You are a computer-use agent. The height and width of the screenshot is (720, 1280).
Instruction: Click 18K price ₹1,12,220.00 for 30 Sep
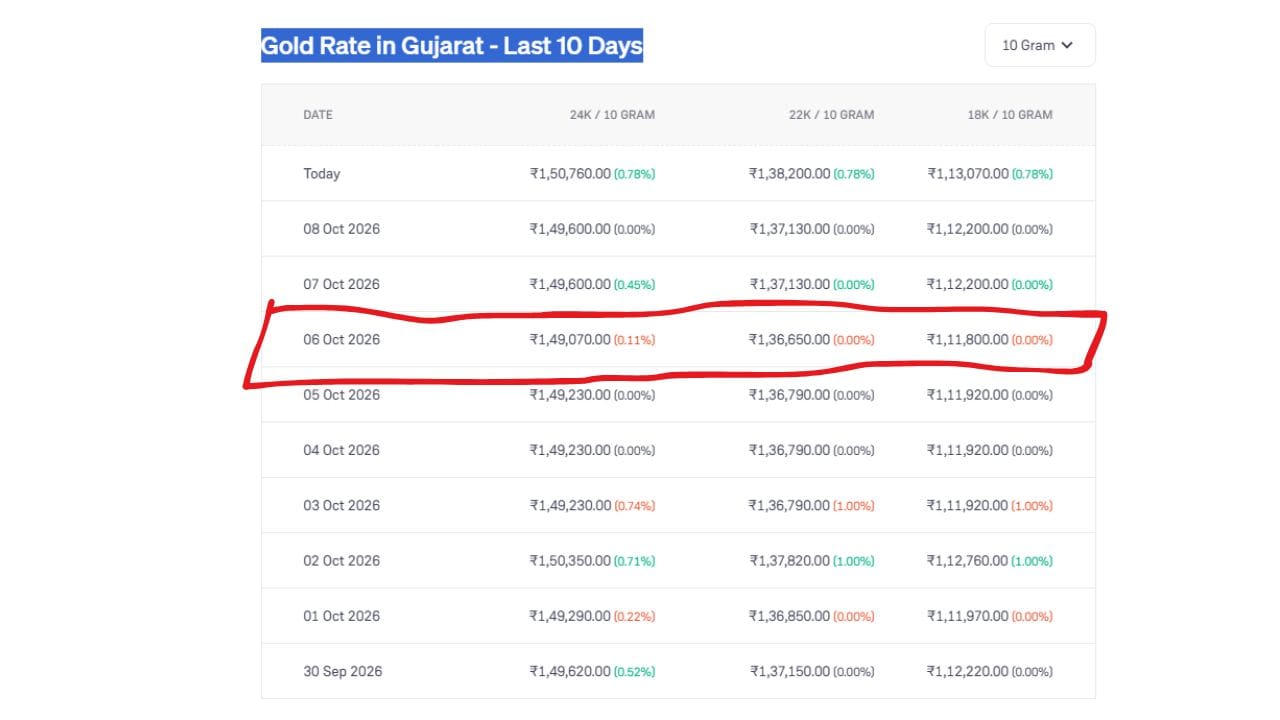tap(968, 671)
